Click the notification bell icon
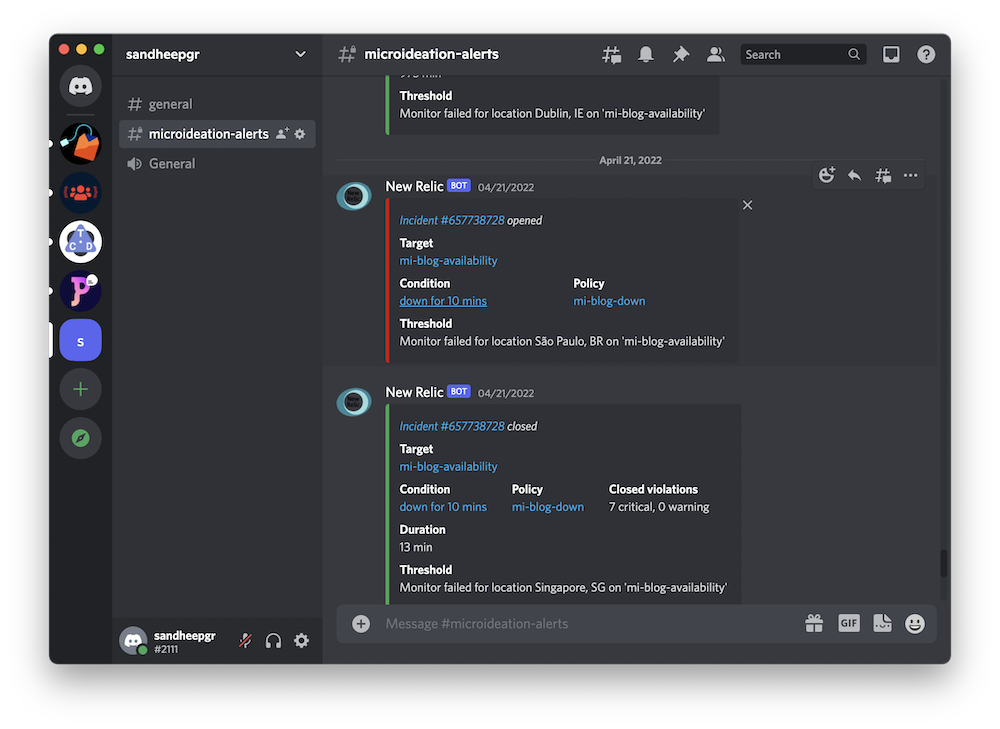 point(646,55)
